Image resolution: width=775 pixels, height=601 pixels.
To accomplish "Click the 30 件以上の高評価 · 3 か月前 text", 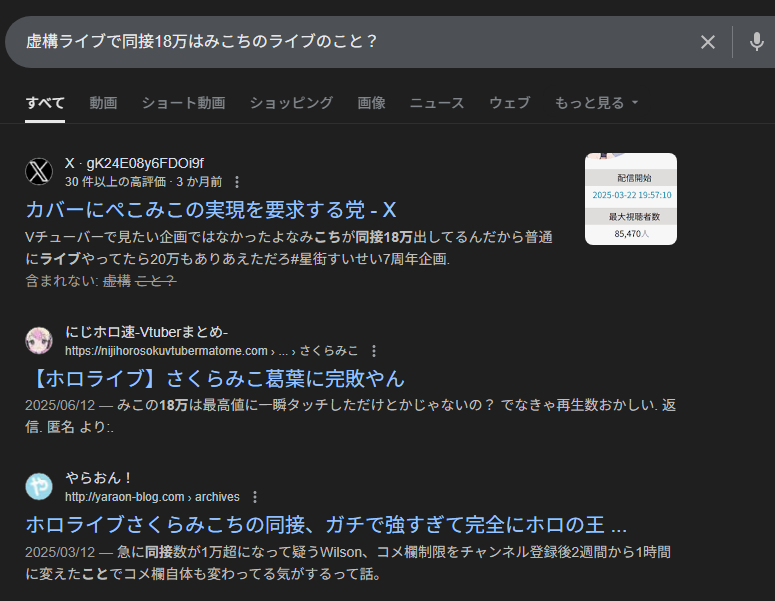I will tap(143, 182).
